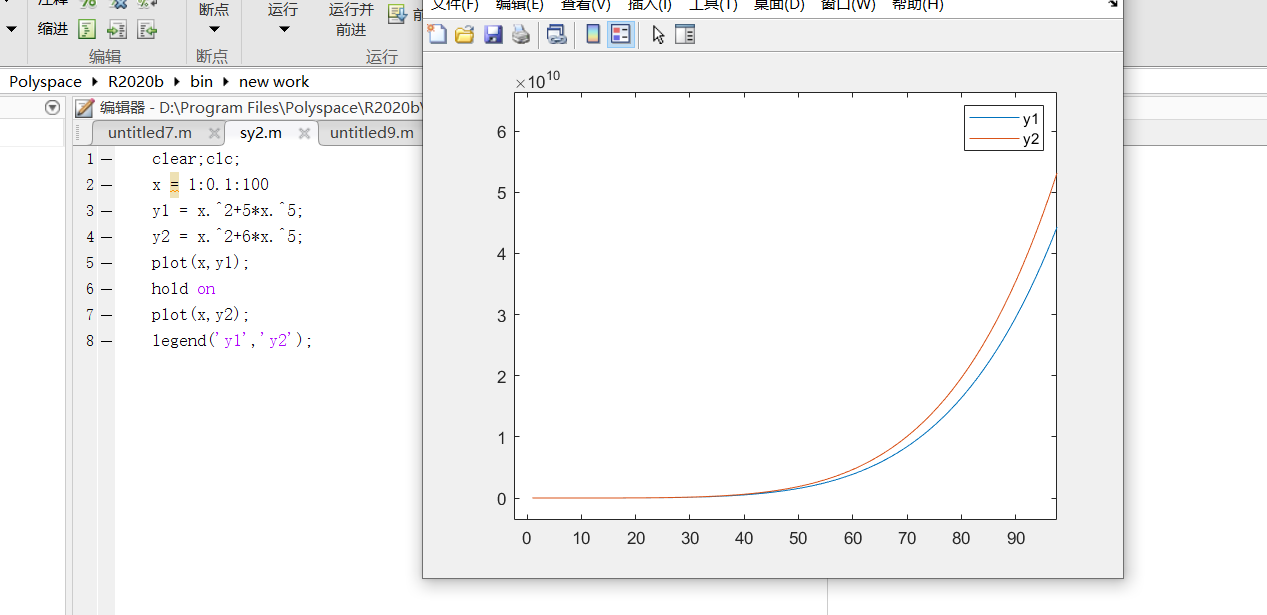Switch to the untitled9.m editor tab
The image size is (1267, 615).
coord(371,133)
